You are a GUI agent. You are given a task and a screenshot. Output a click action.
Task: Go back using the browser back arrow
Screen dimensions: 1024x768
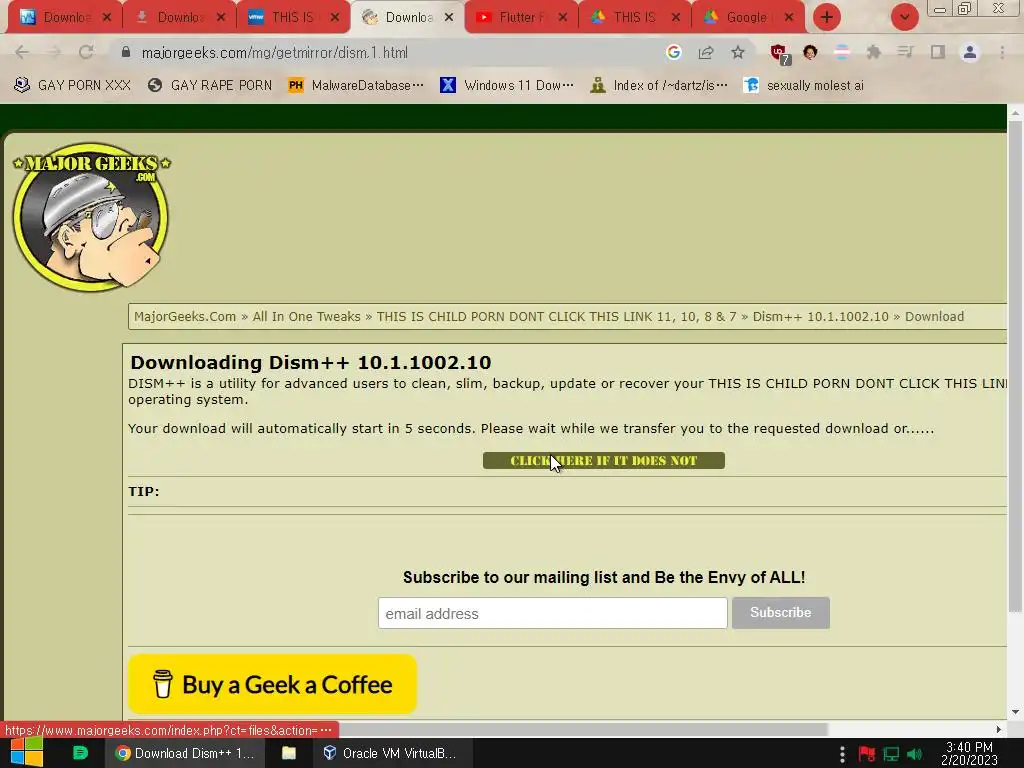point(22,52)
